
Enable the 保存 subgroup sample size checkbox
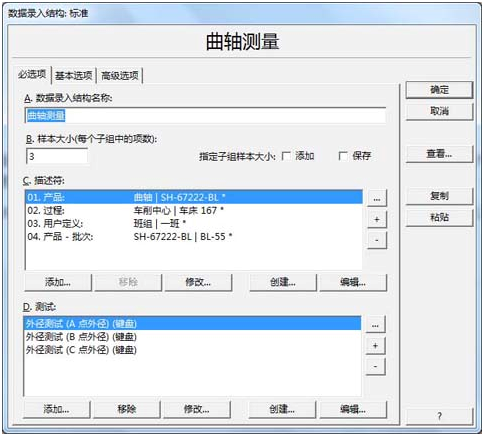pyautogui.click(x=343, y=156)
